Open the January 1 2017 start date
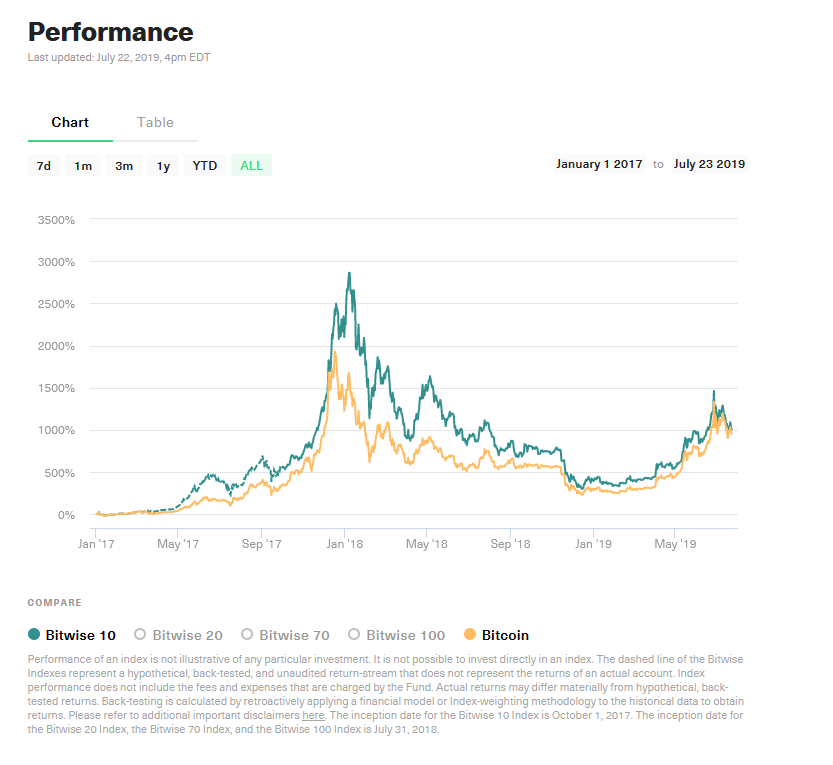 [599, 164]
